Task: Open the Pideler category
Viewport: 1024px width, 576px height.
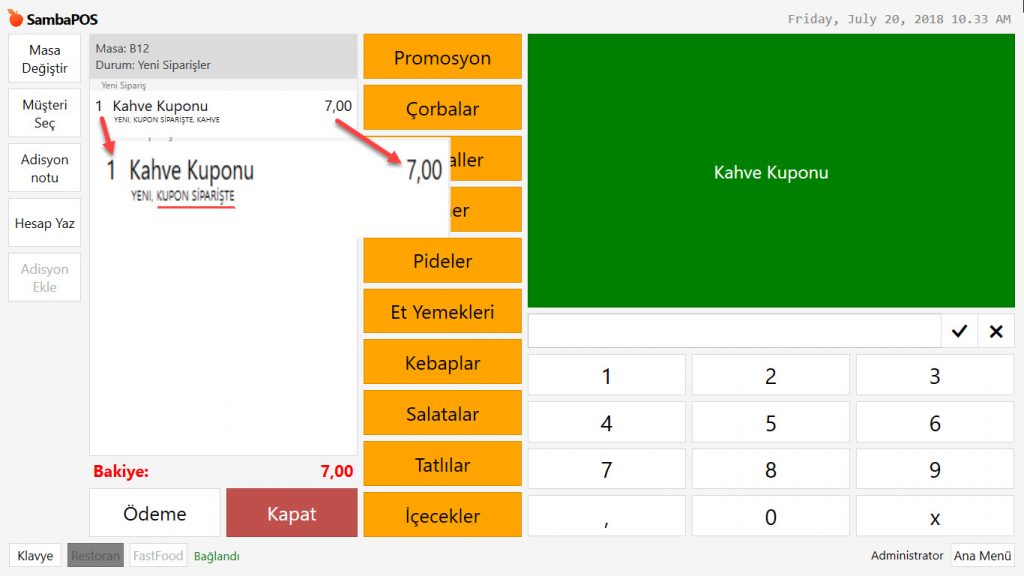Action: pyautogui.click(x=442, y=261)
